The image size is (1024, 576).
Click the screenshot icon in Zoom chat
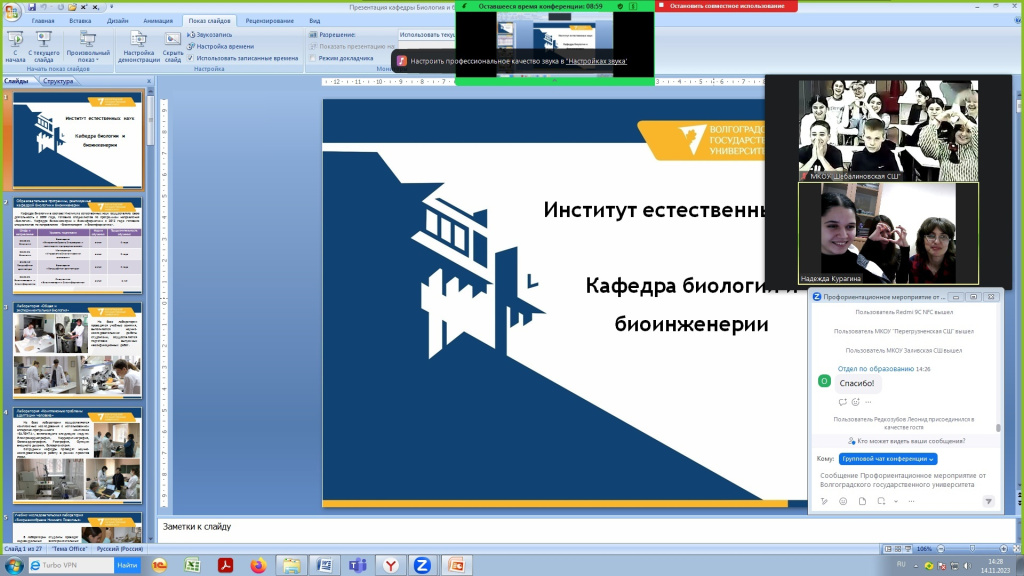click(881, 502)
